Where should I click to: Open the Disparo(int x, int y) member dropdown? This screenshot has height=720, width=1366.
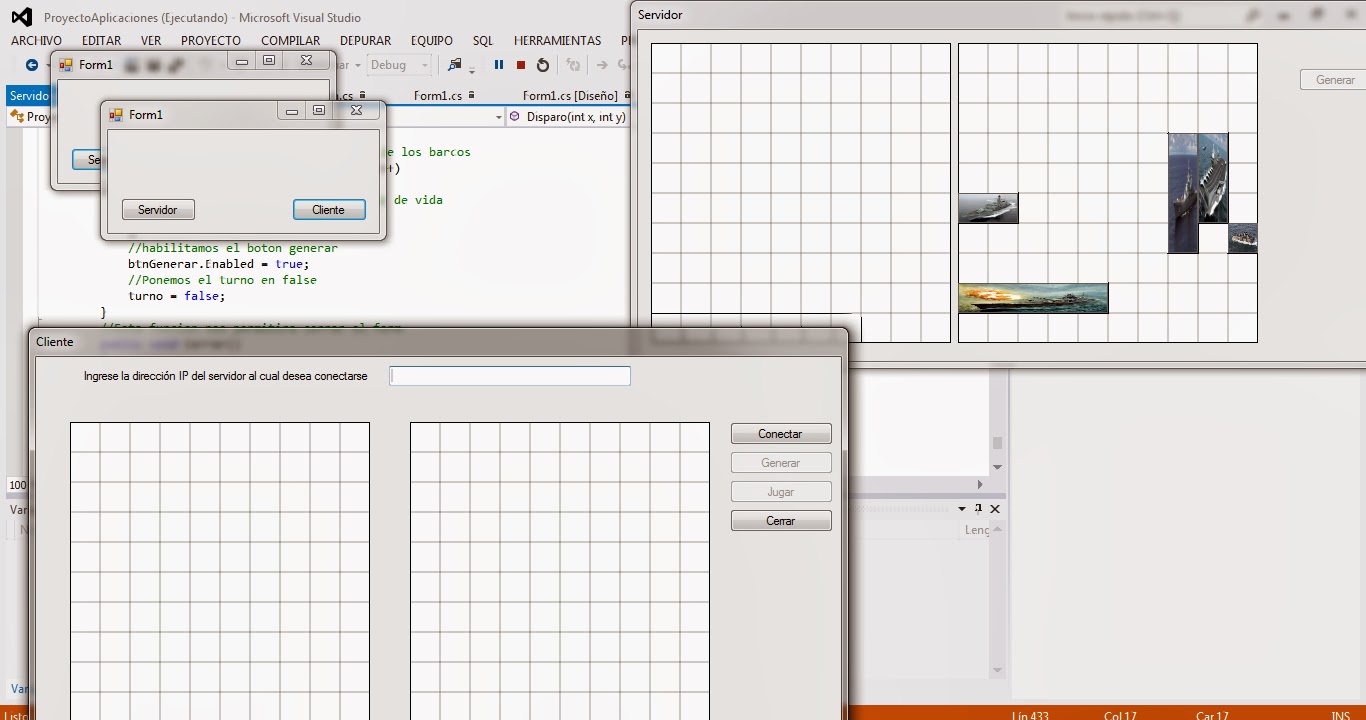point(570,117)
